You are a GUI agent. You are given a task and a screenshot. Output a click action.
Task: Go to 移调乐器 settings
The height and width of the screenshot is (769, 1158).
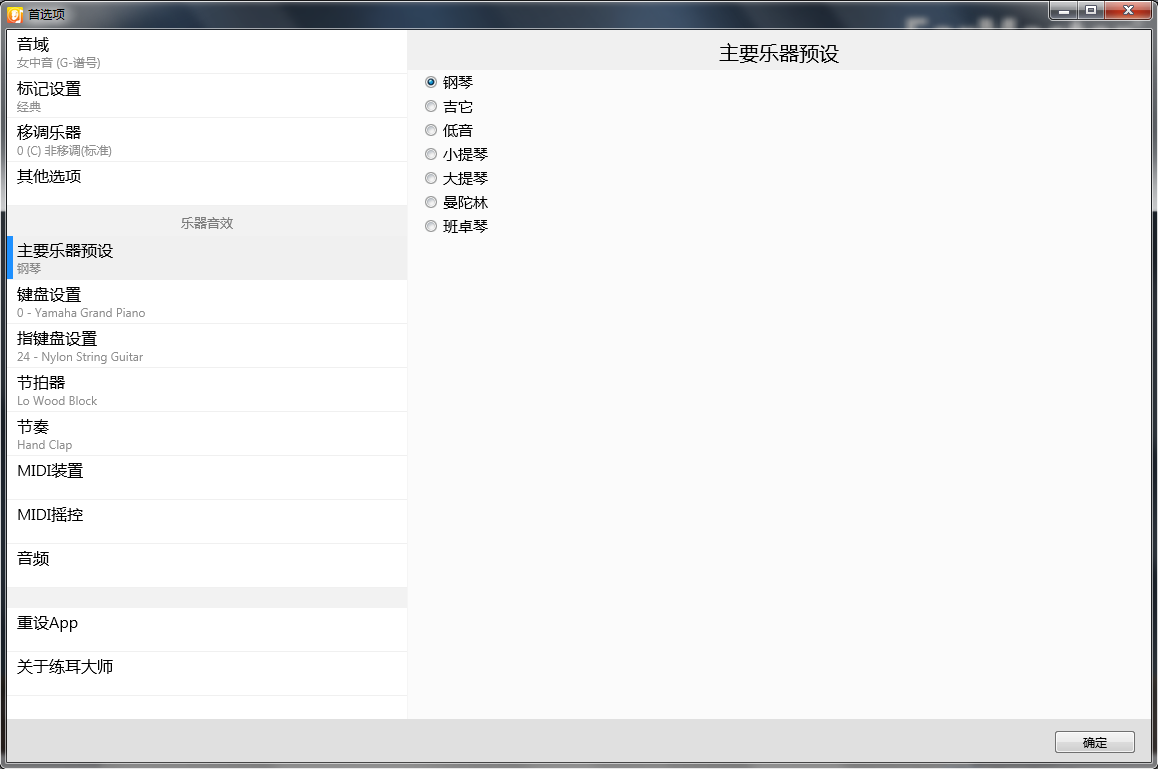207,140
